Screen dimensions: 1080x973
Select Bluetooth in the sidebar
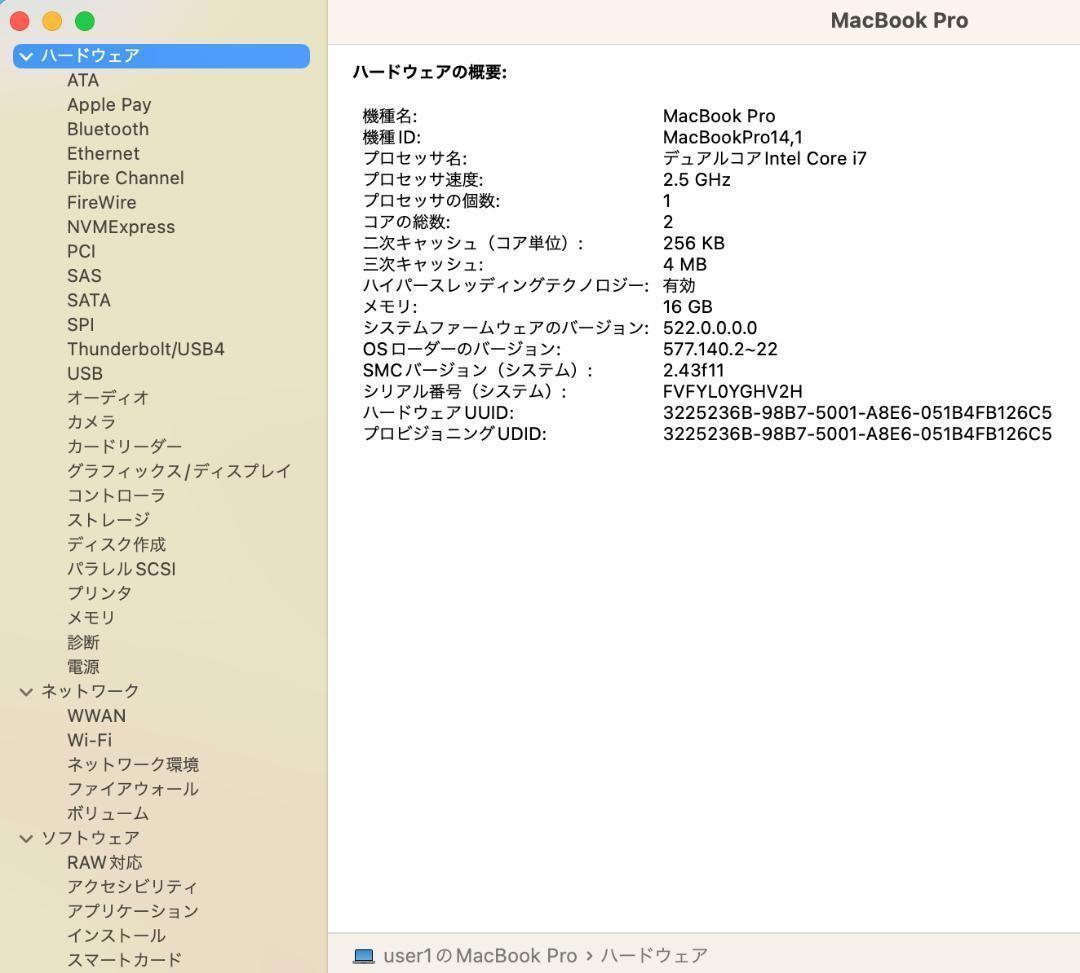click(107, 129)
